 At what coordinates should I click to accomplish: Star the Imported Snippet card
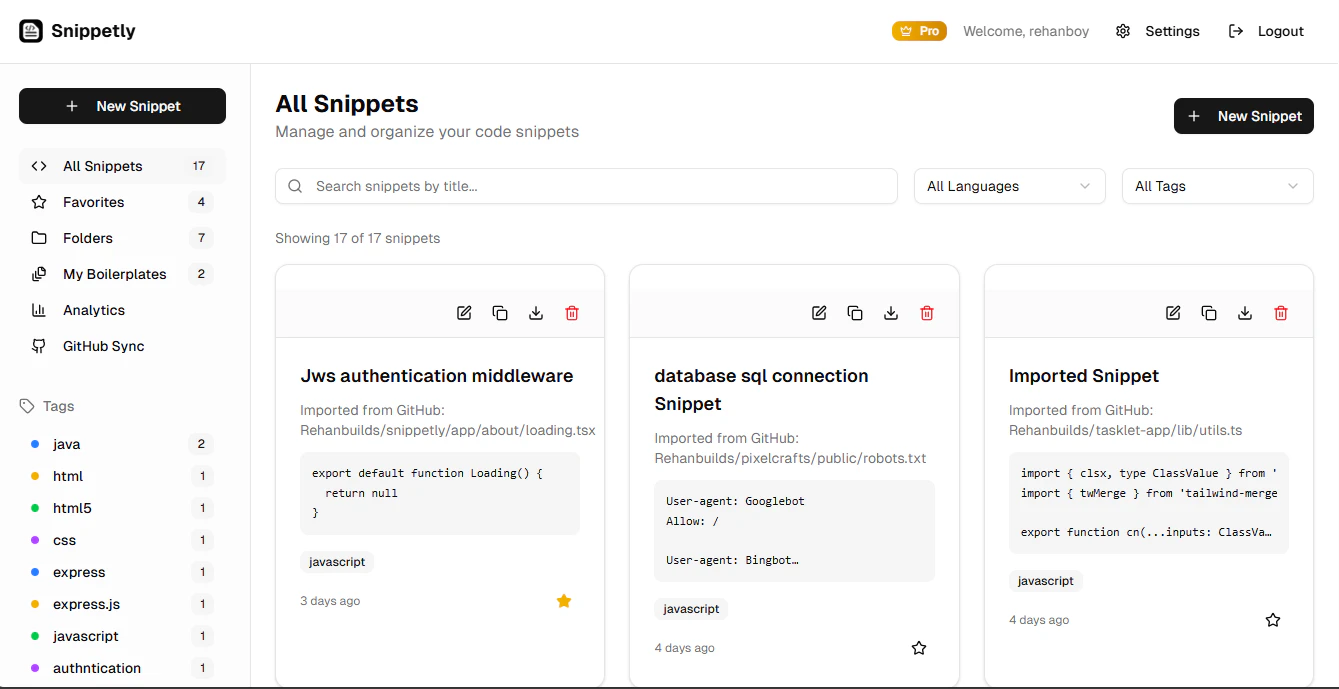click(x=1272, y=619)
